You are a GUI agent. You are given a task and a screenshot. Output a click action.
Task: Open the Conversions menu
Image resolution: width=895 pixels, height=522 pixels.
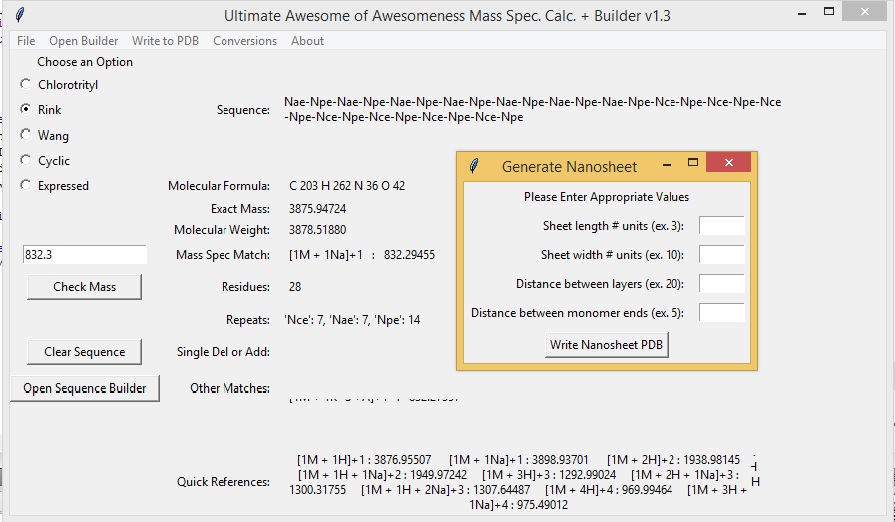click(x=245, y=41)
